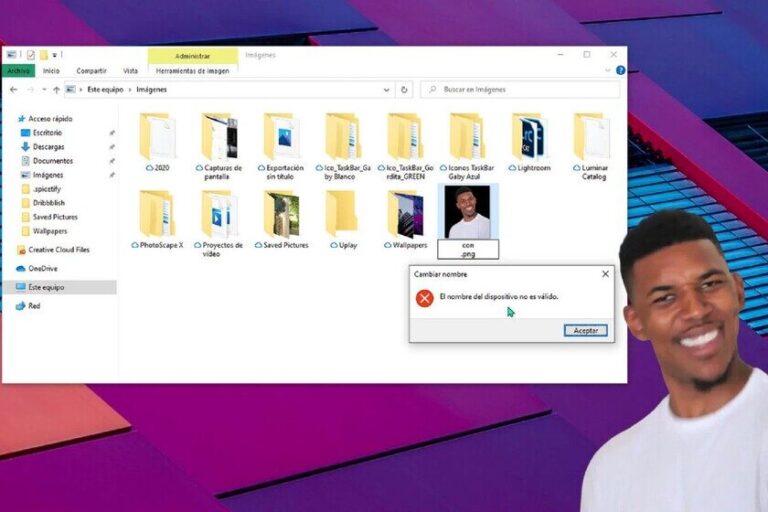Open the Archivo menu

19,71
